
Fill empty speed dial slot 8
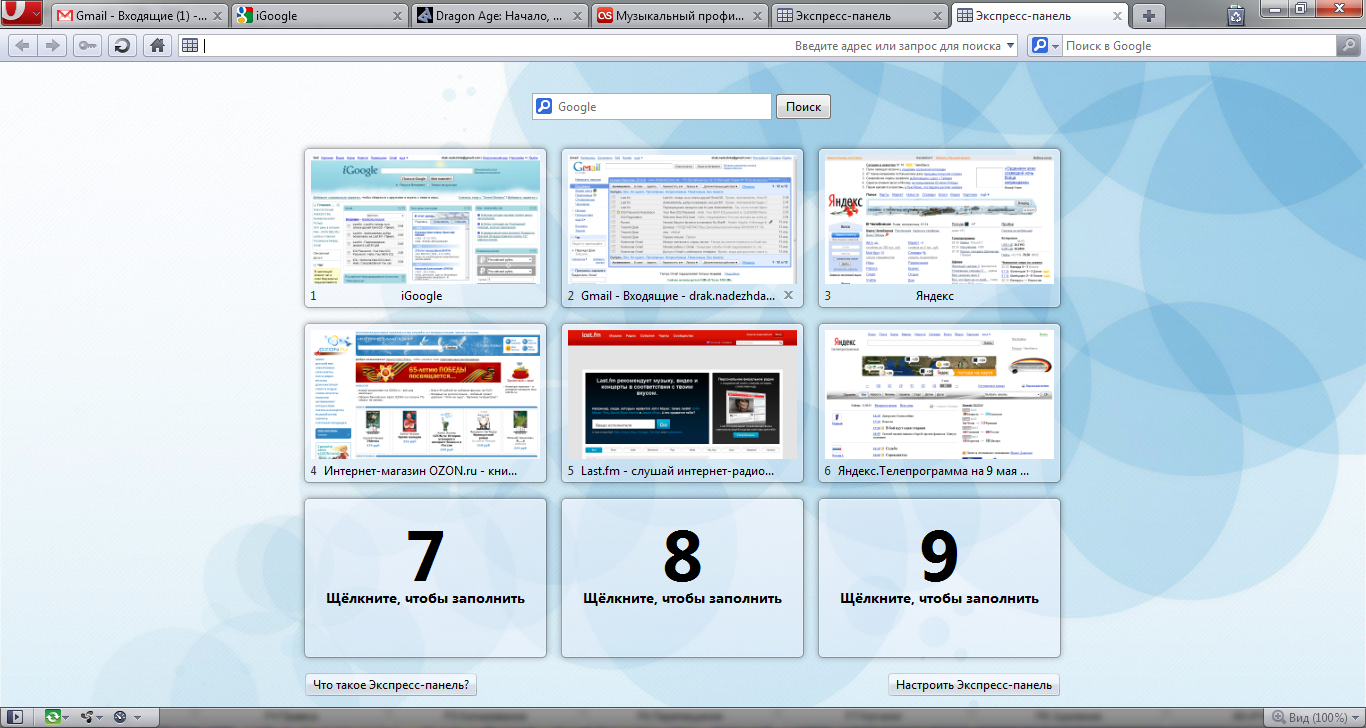[x=682, y=578]
